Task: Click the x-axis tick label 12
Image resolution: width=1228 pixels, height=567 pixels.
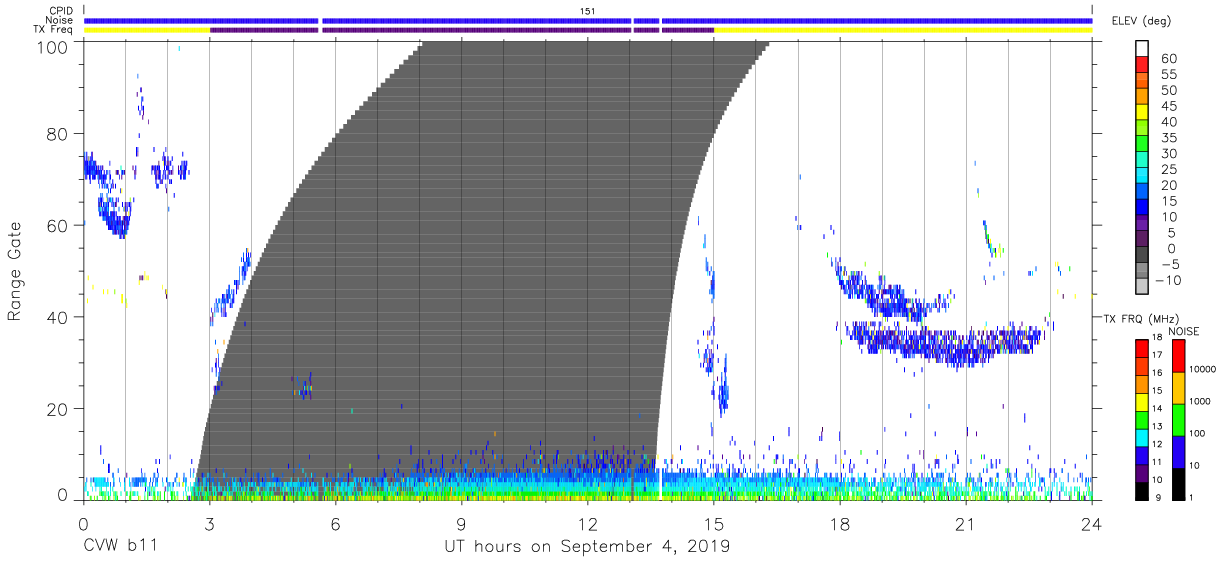Action: [588, 524]
